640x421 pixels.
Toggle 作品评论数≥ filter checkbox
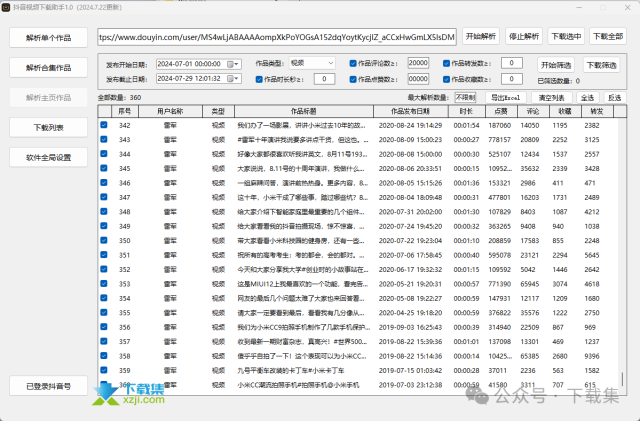pyautogui.click(x=353, y=63)
